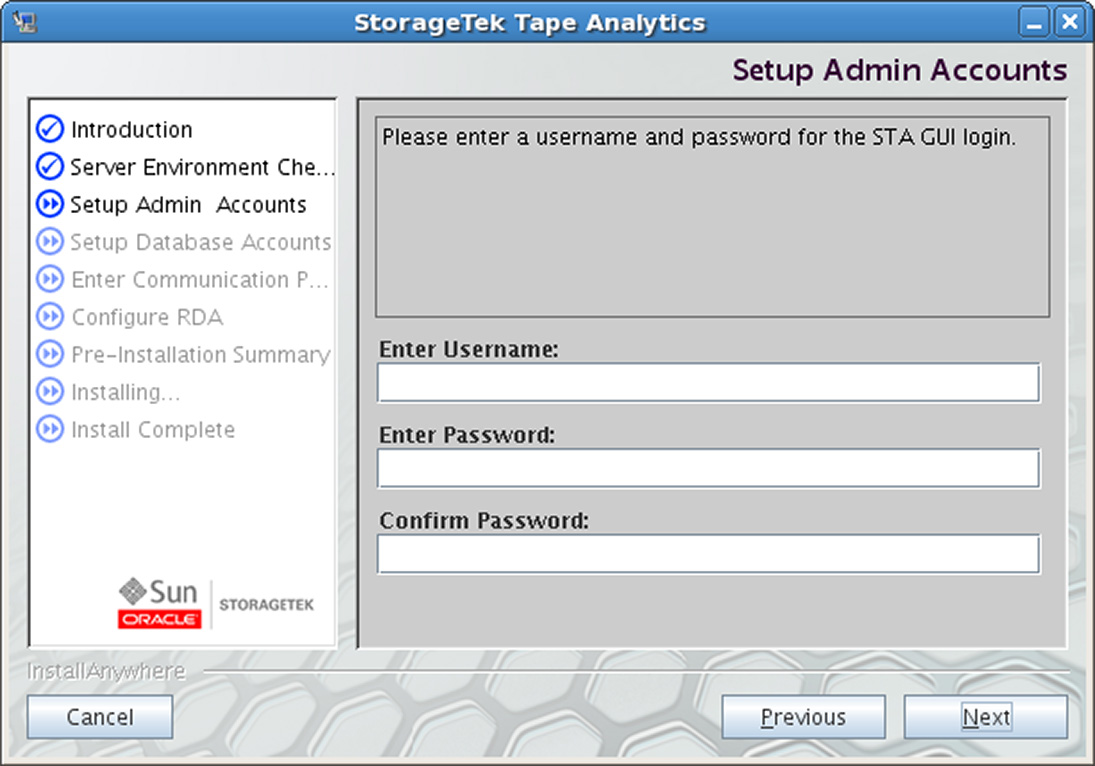Click the StorageTek logo

pos(266,605)
